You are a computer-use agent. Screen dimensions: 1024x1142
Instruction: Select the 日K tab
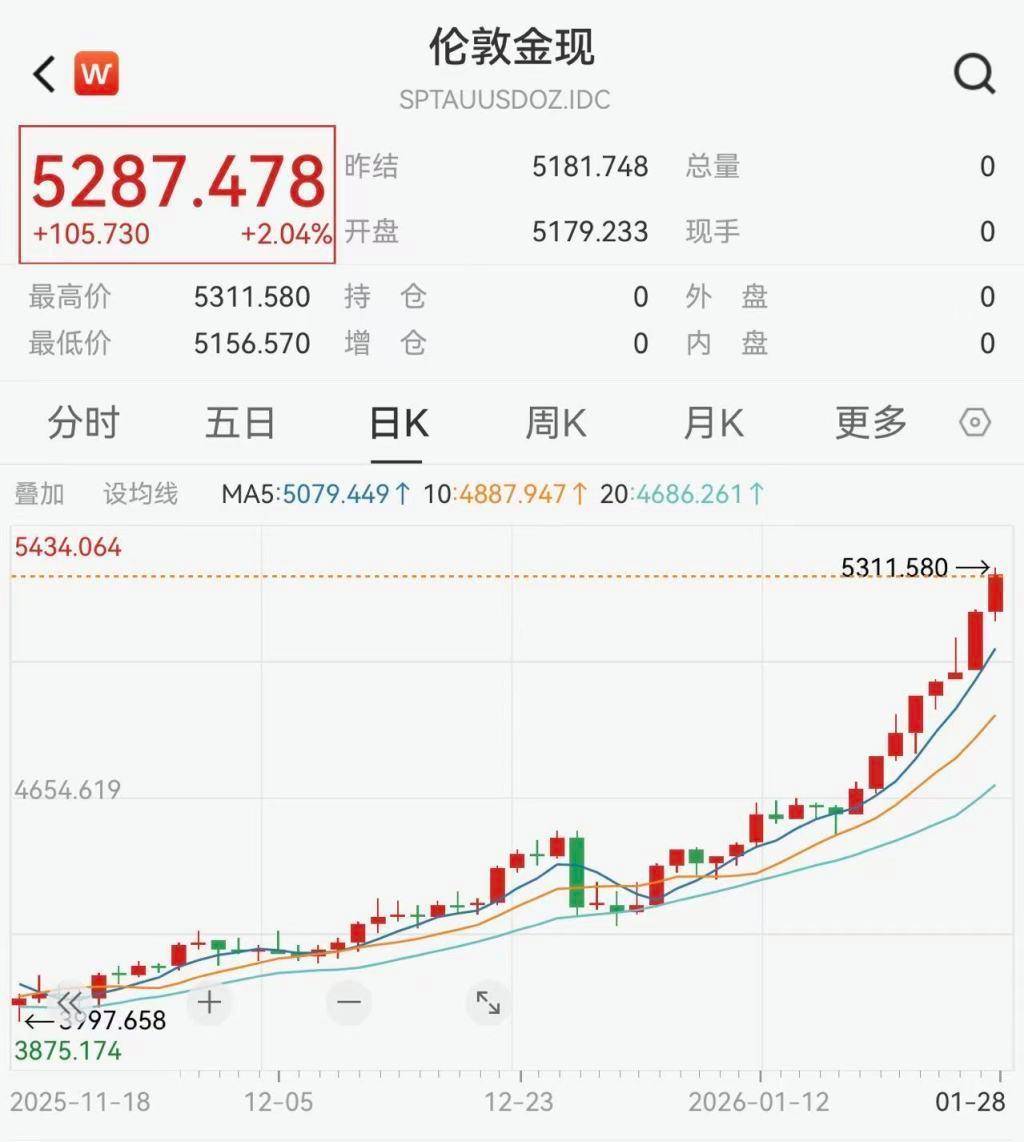[x=398, y=423]
